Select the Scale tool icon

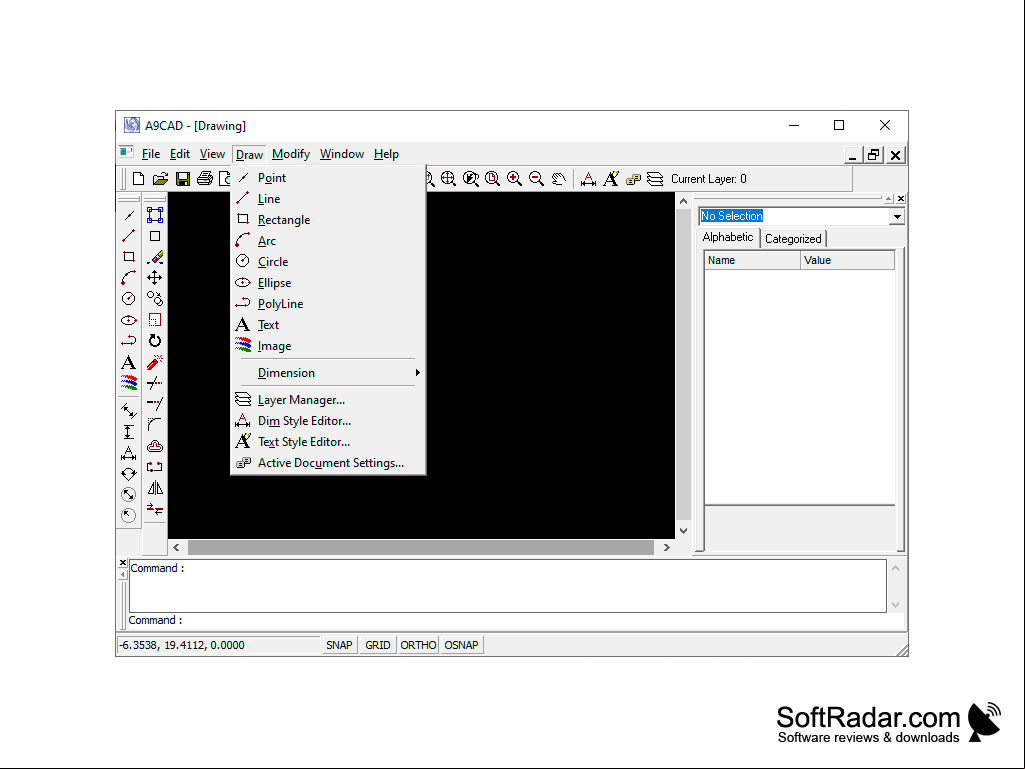click(x=155, y=320)
